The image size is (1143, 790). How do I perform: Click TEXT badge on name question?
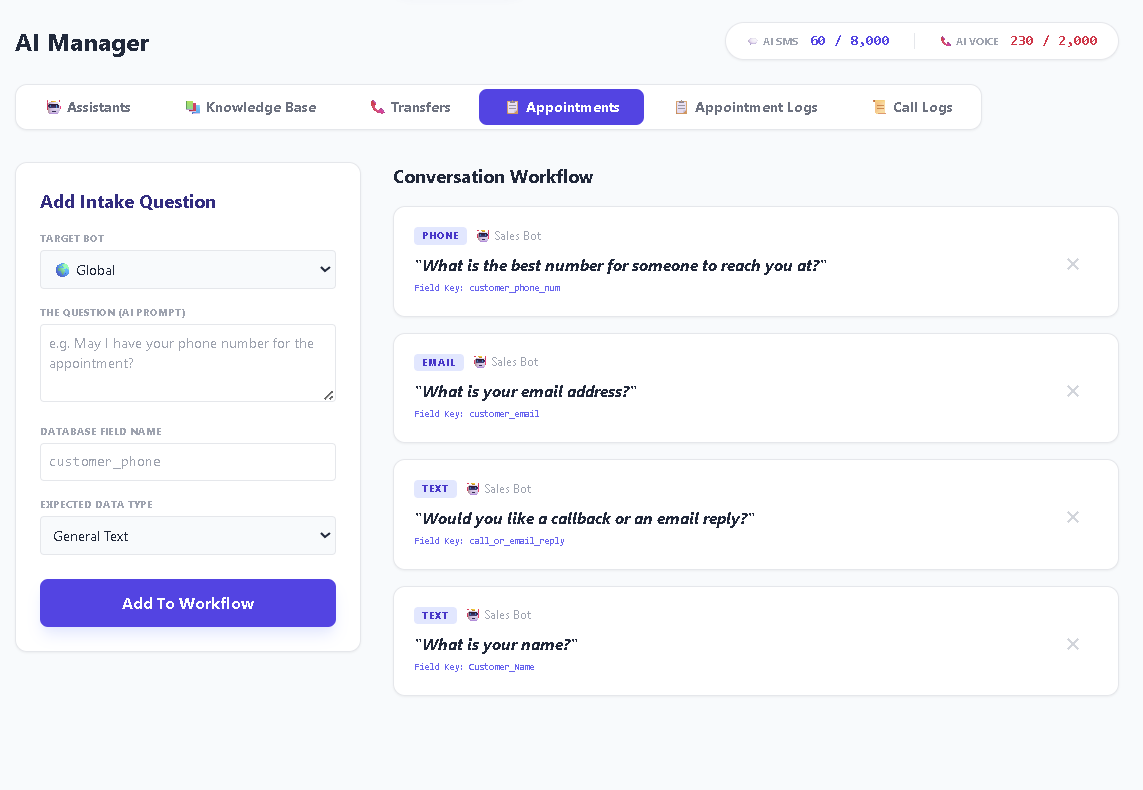pyautogui.click(x=435, y=615)
